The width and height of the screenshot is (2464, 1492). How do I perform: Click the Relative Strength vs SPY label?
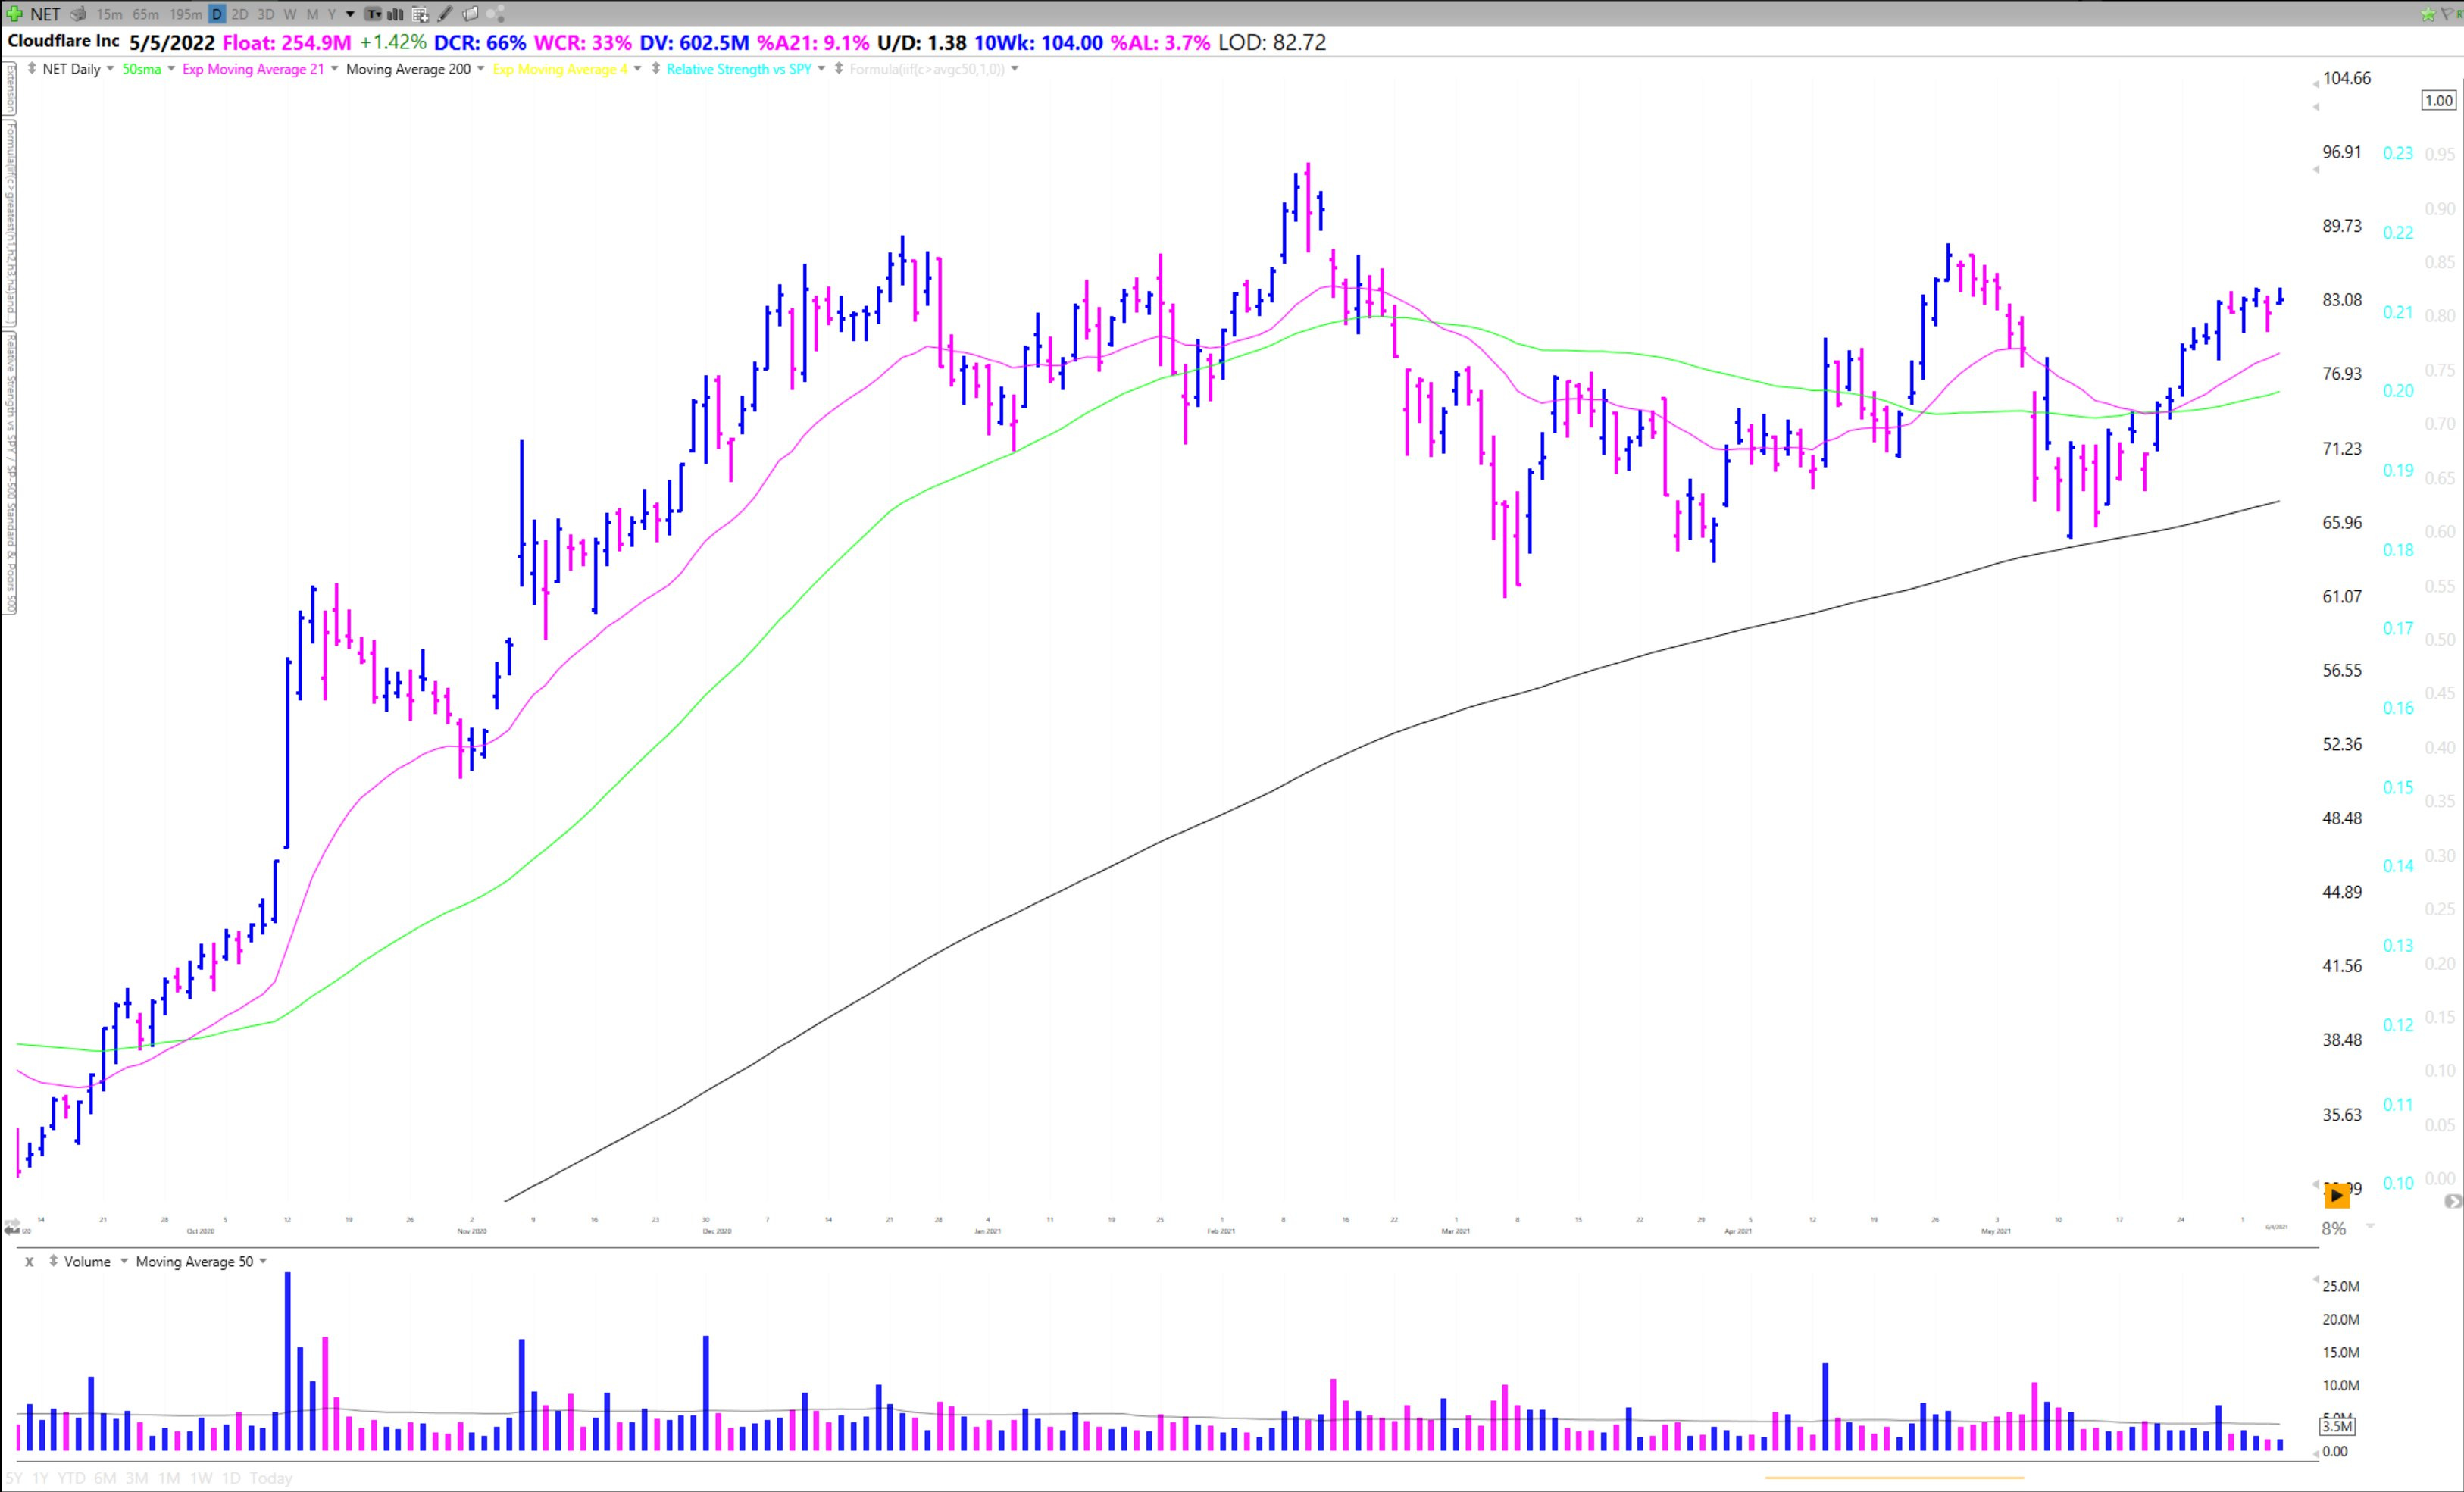pyautogui.click(x=738, y=69)
